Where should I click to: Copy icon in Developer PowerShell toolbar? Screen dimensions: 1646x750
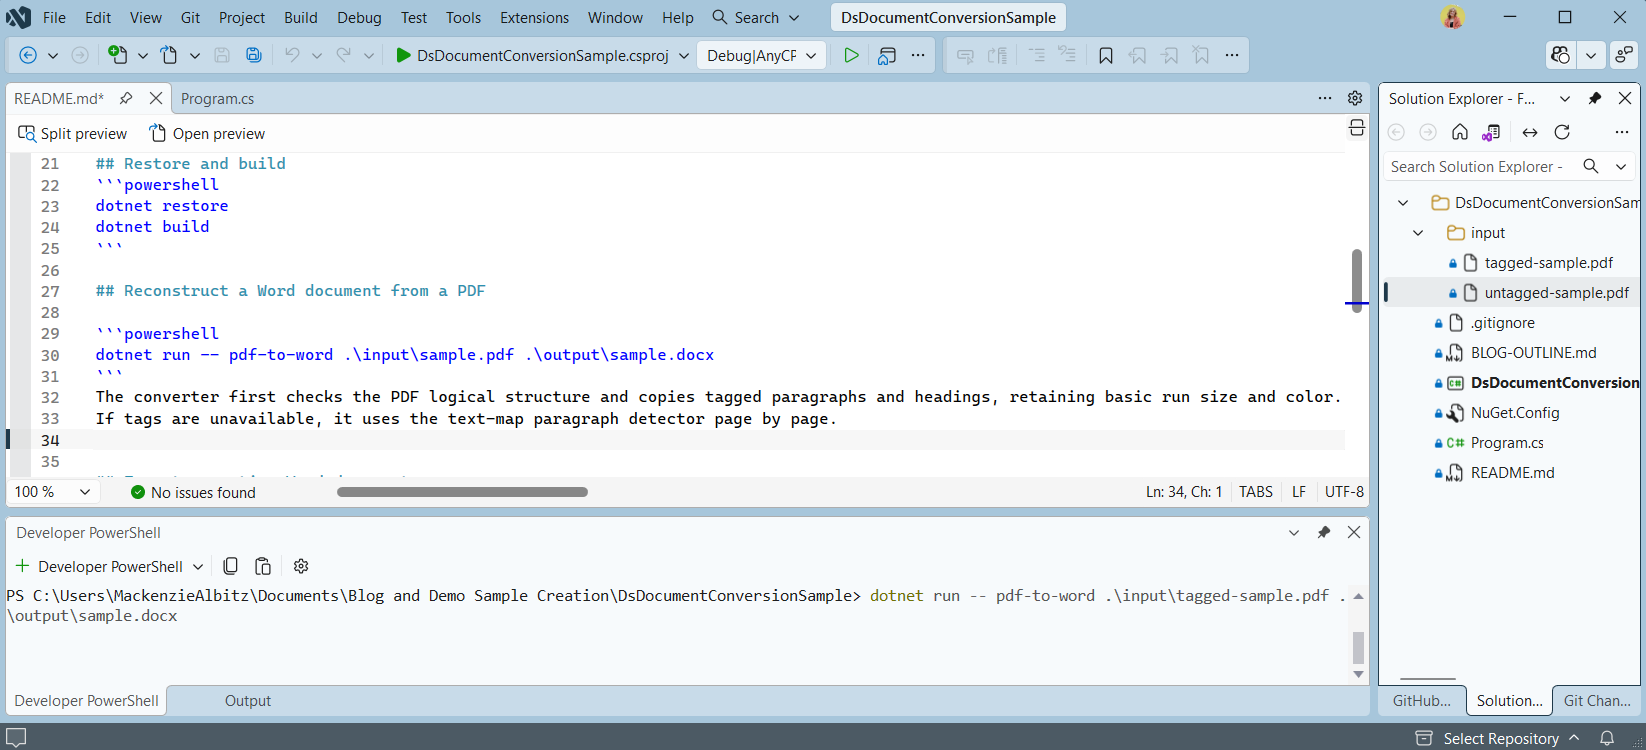click(x=230, y=566)
